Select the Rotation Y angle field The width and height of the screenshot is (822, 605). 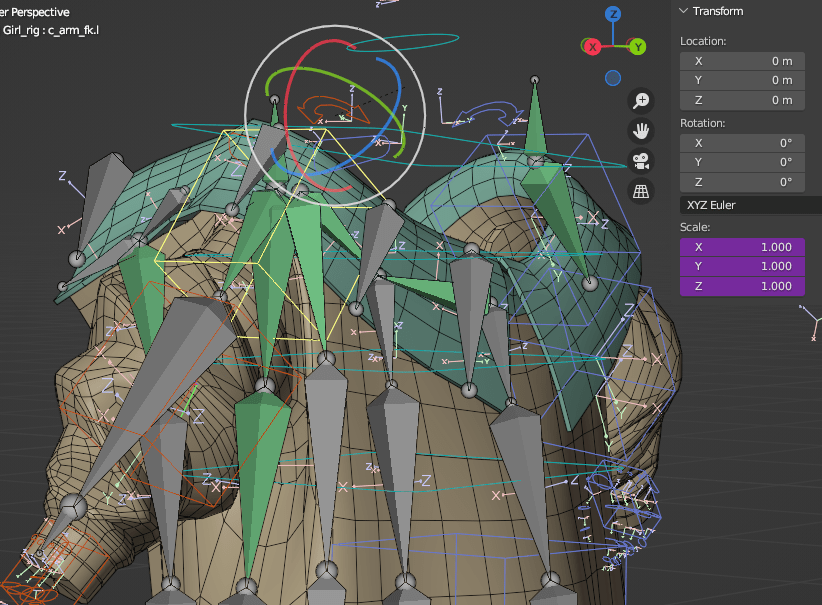pyautogui.click(x=742, y=162)
